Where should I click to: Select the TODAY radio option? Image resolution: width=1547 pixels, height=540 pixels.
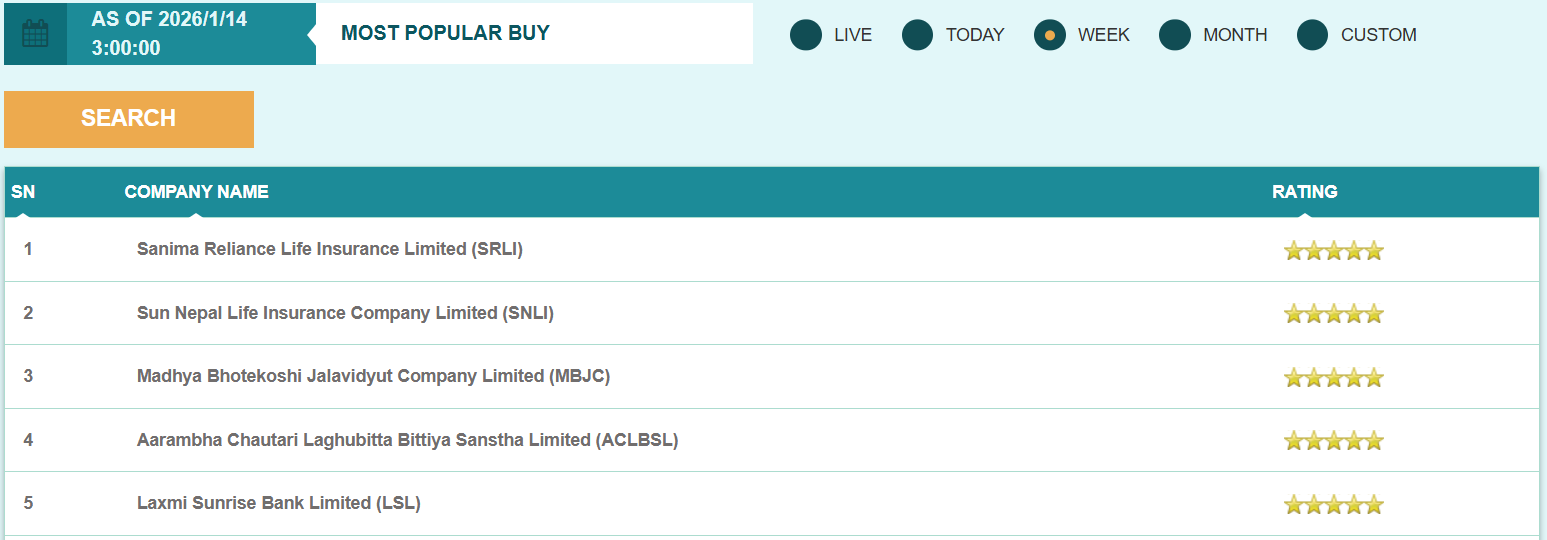[x=918, y=35]
